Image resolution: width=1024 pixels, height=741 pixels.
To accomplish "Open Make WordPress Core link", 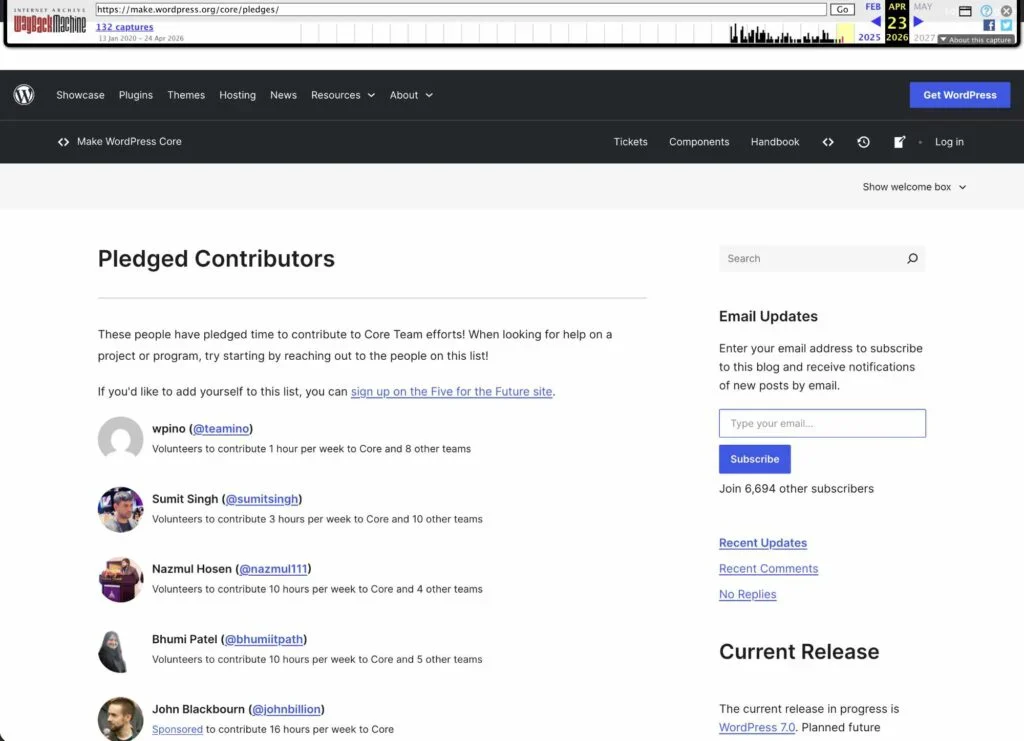I will click(x=129, y=142).
